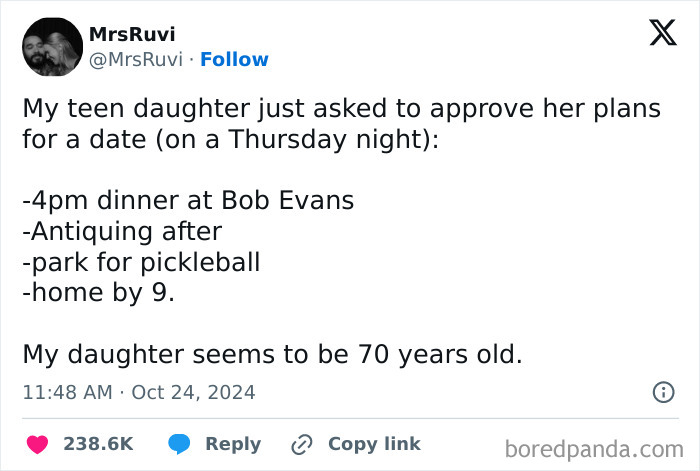Like the tweet with the heart icon
Image resolution: width=700 pixels, height=471 pixels.
coord(38,443)
